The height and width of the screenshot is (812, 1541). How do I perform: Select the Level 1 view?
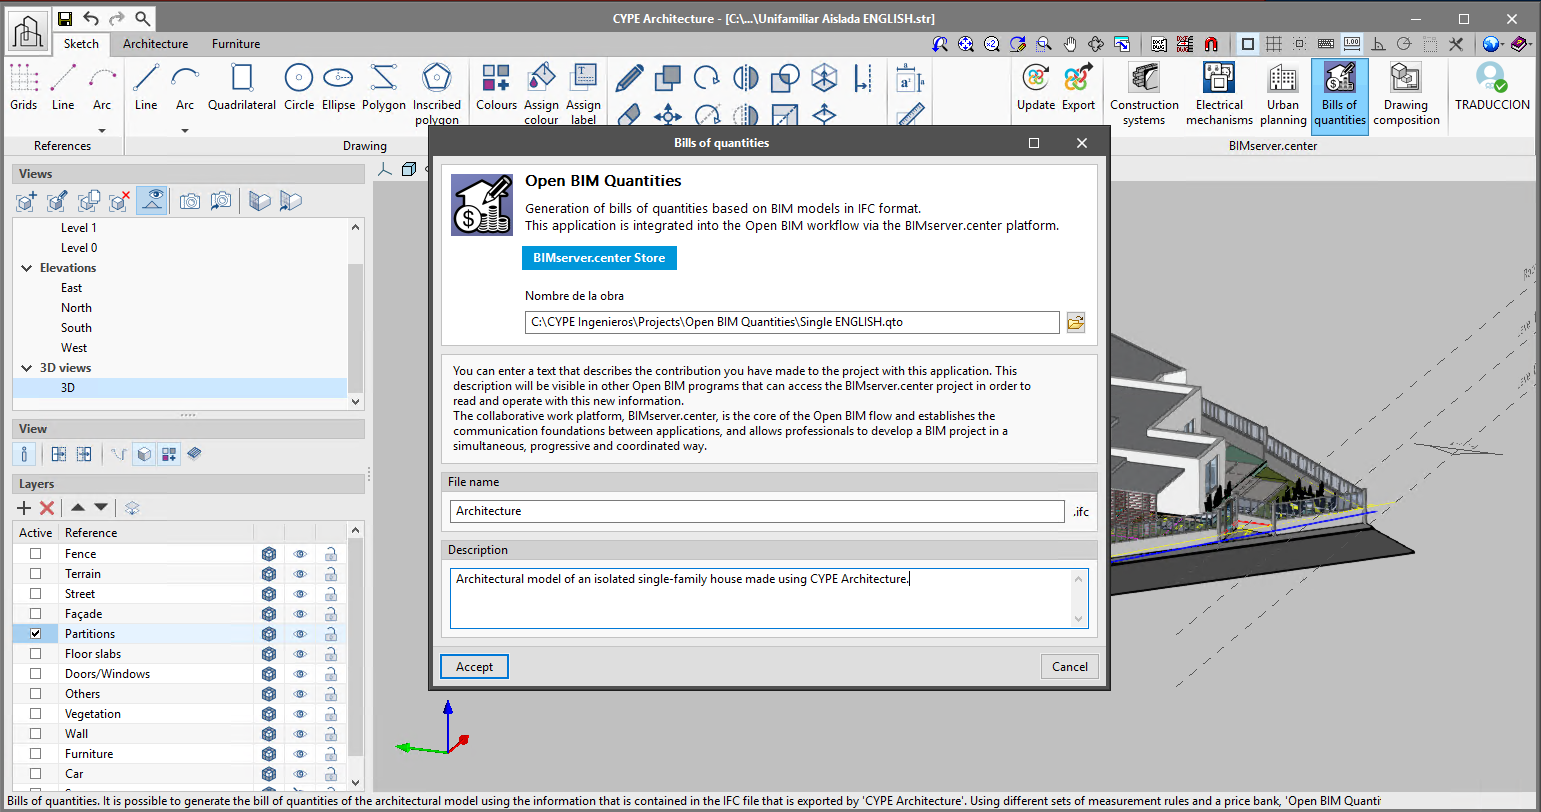[x=79, y=228]
